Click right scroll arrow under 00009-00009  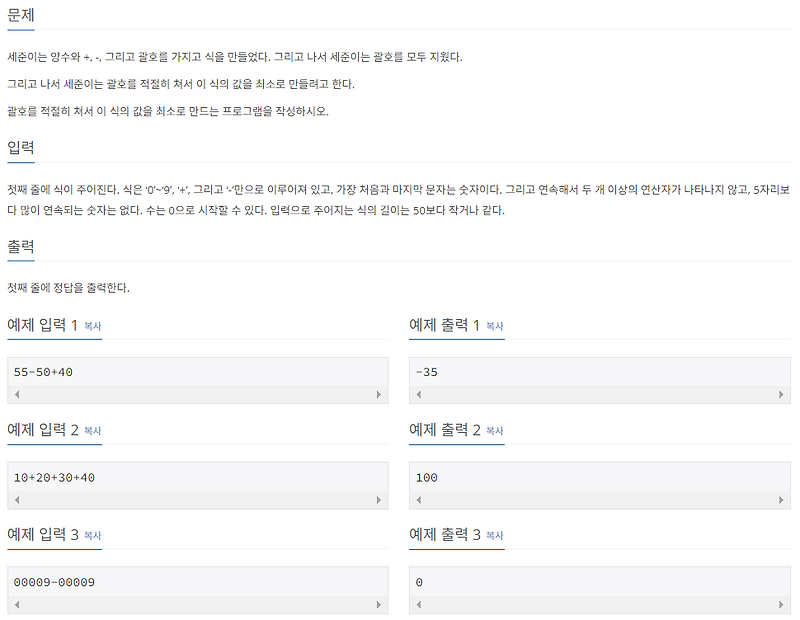click(379, 605)
